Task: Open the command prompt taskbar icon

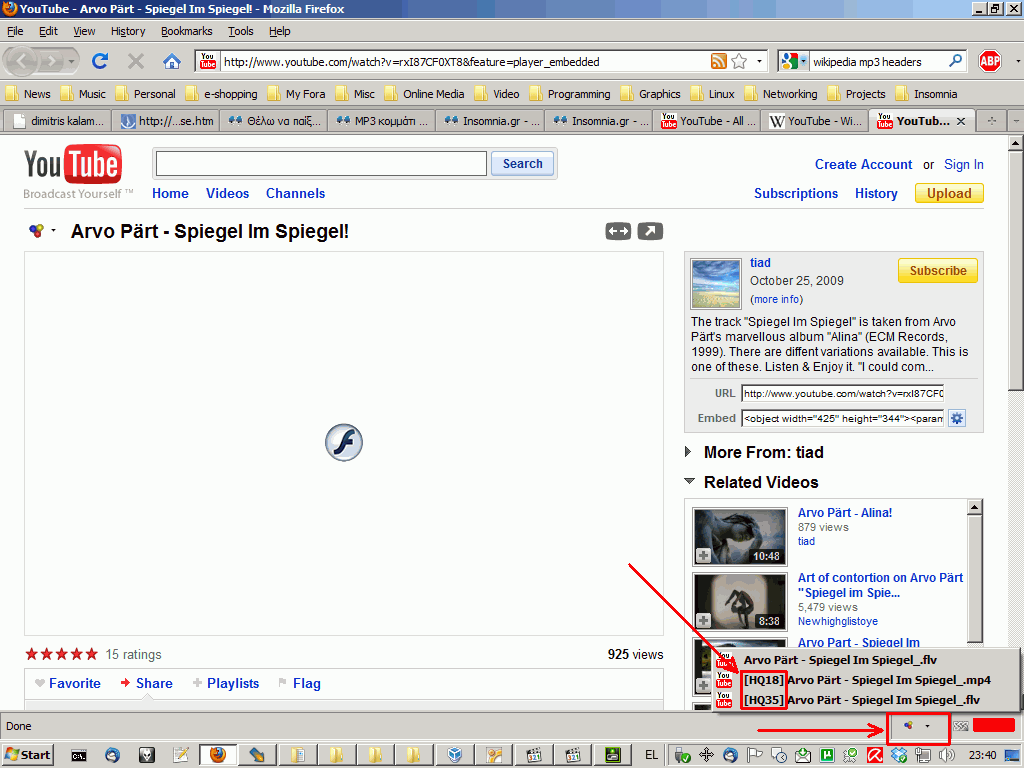Action: 79,756
